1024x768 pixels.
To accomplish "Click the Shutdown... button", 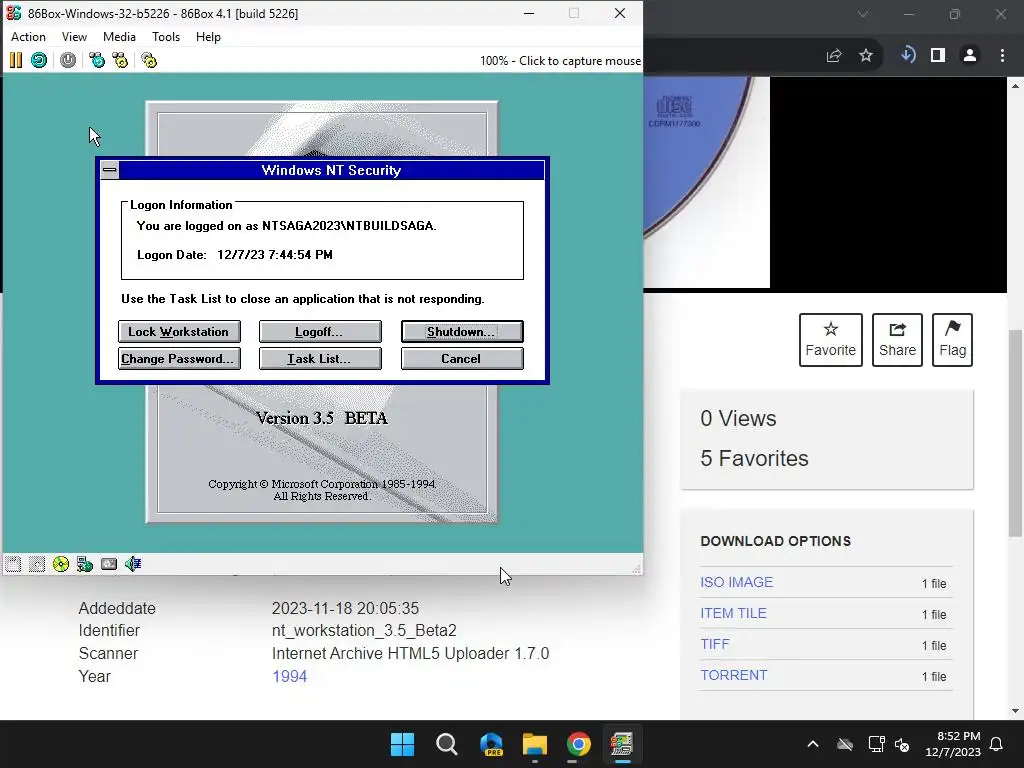I will 462,332.
